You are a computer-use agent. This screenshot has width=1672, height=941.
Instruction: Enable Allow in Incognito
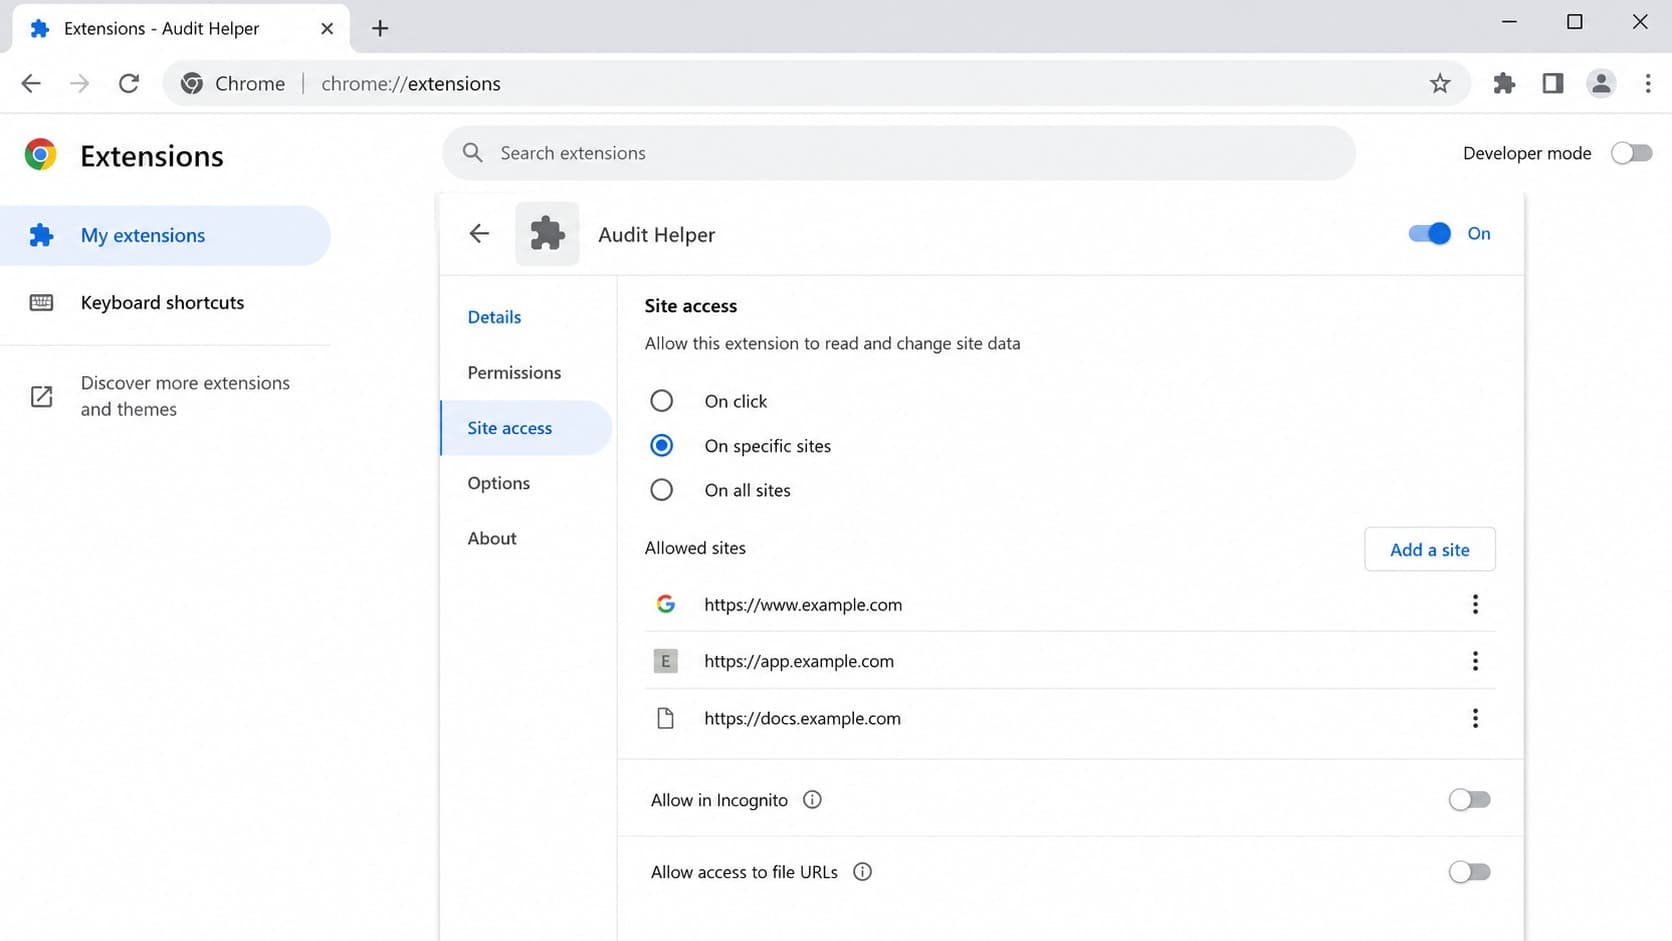(1469, 799)
